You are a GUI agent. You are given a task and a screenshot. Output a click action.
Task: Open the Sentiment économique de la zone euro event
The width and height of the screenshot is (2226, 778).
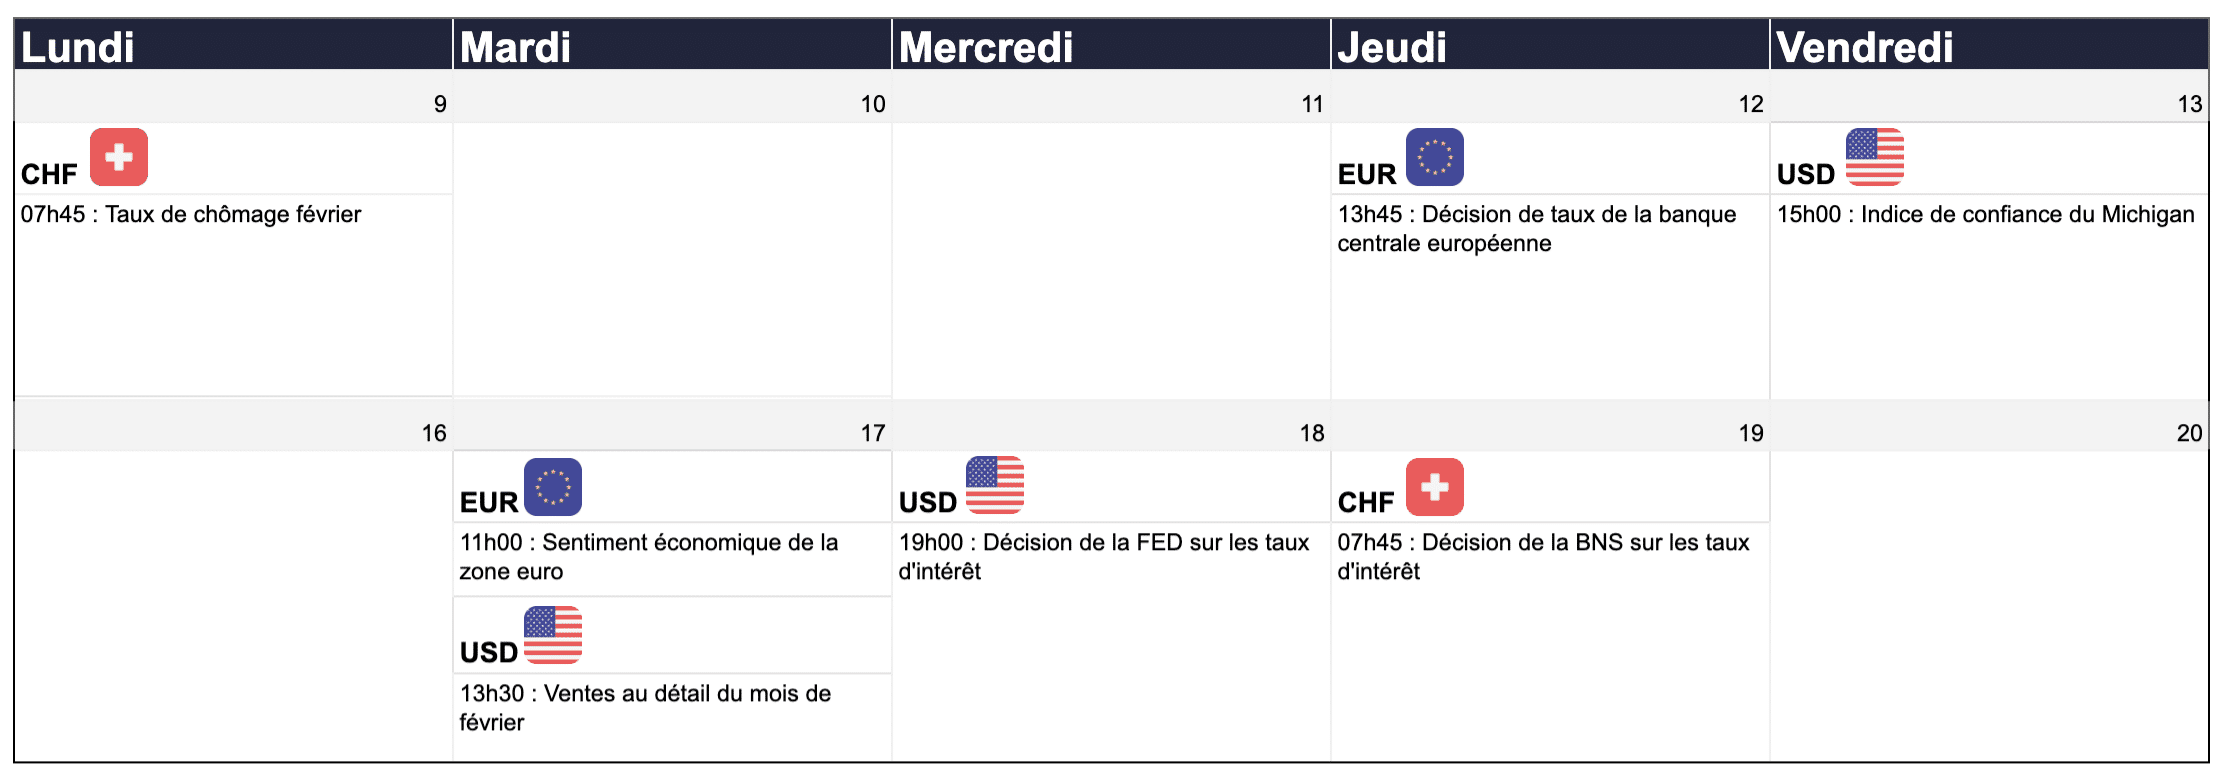[649, 556]
